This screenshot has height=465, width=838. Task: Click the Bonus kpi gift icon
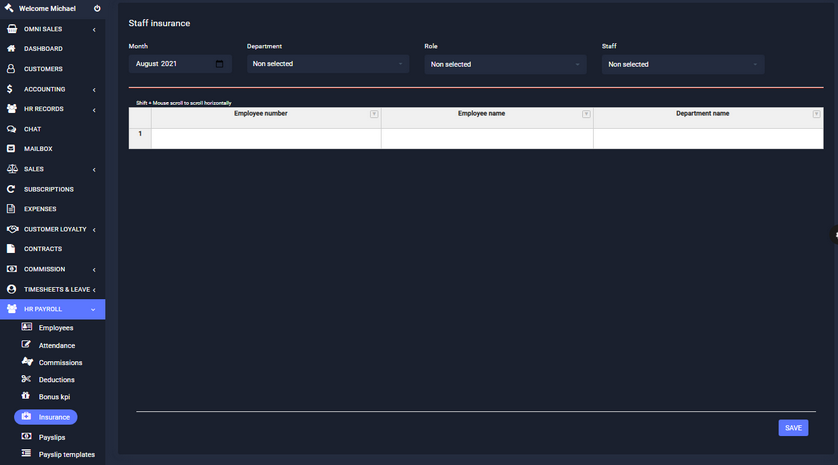pos(27,397)
